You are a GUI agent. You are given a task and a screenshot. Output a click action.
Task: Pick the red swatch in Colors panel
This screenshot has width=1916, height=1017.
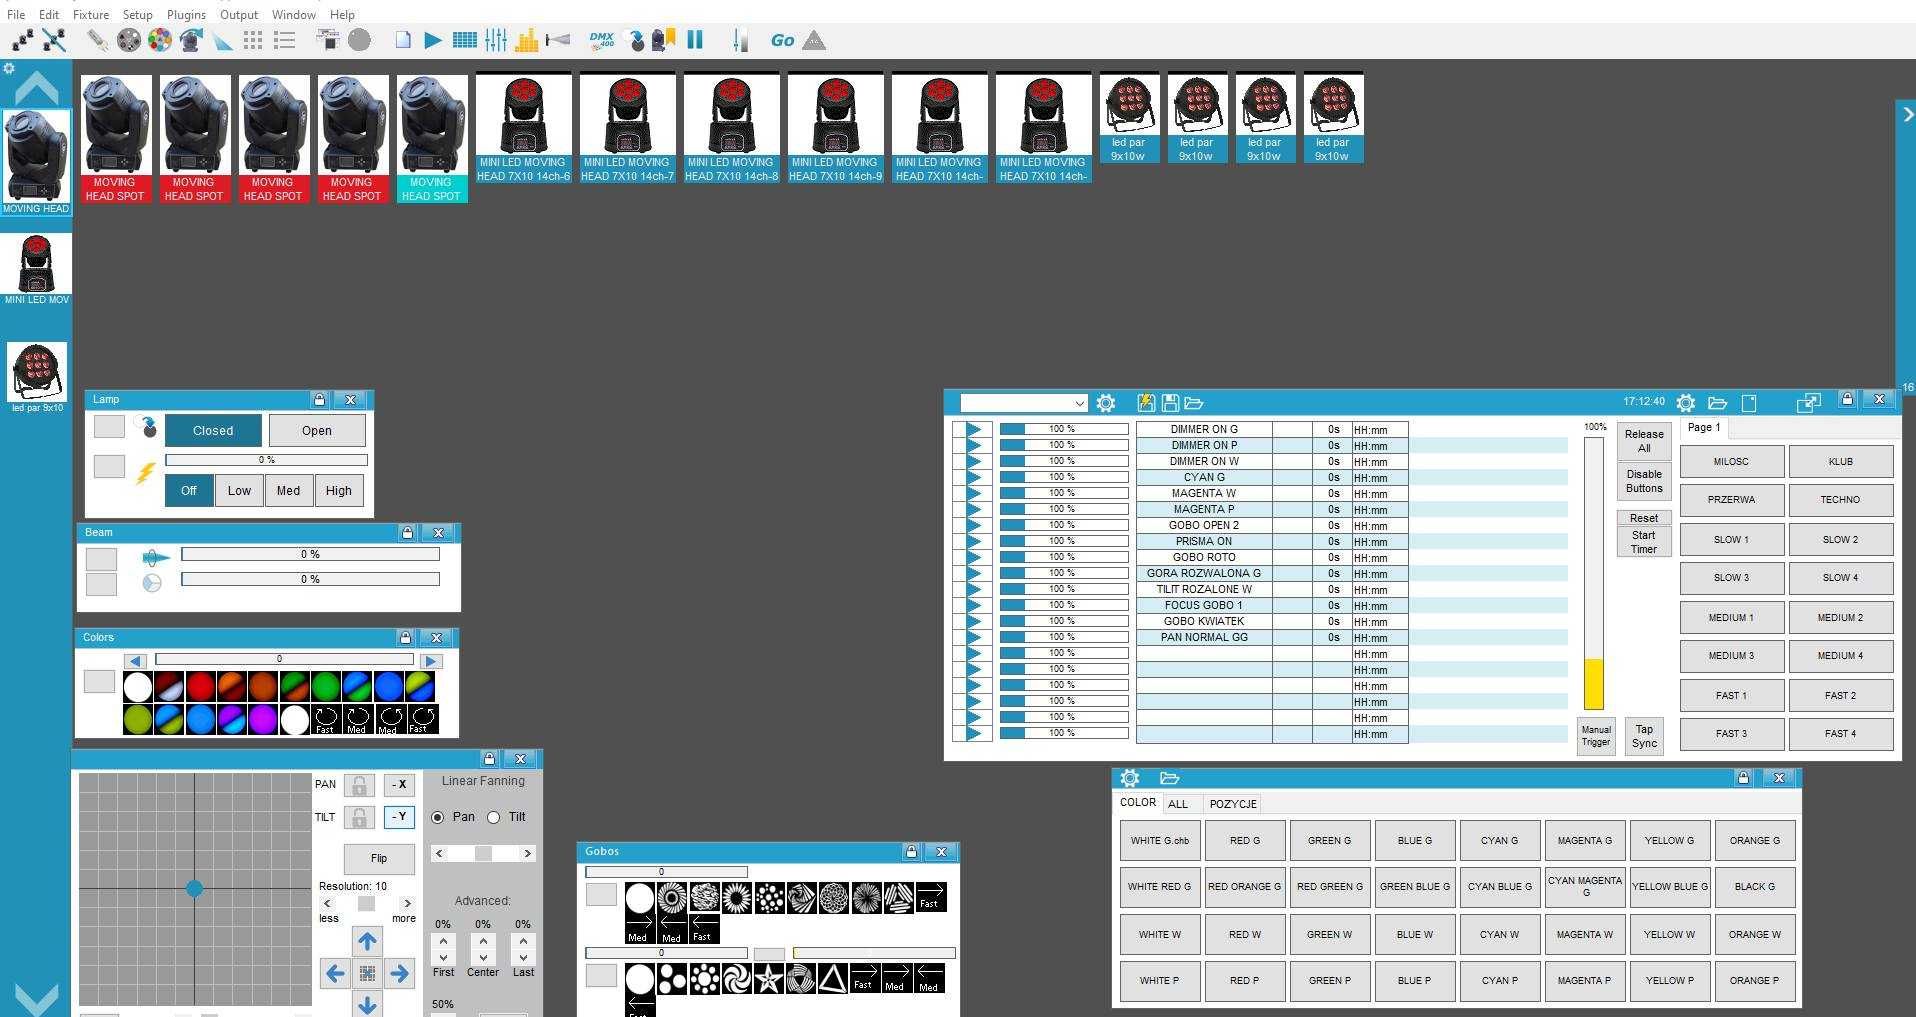pos(200,687)
